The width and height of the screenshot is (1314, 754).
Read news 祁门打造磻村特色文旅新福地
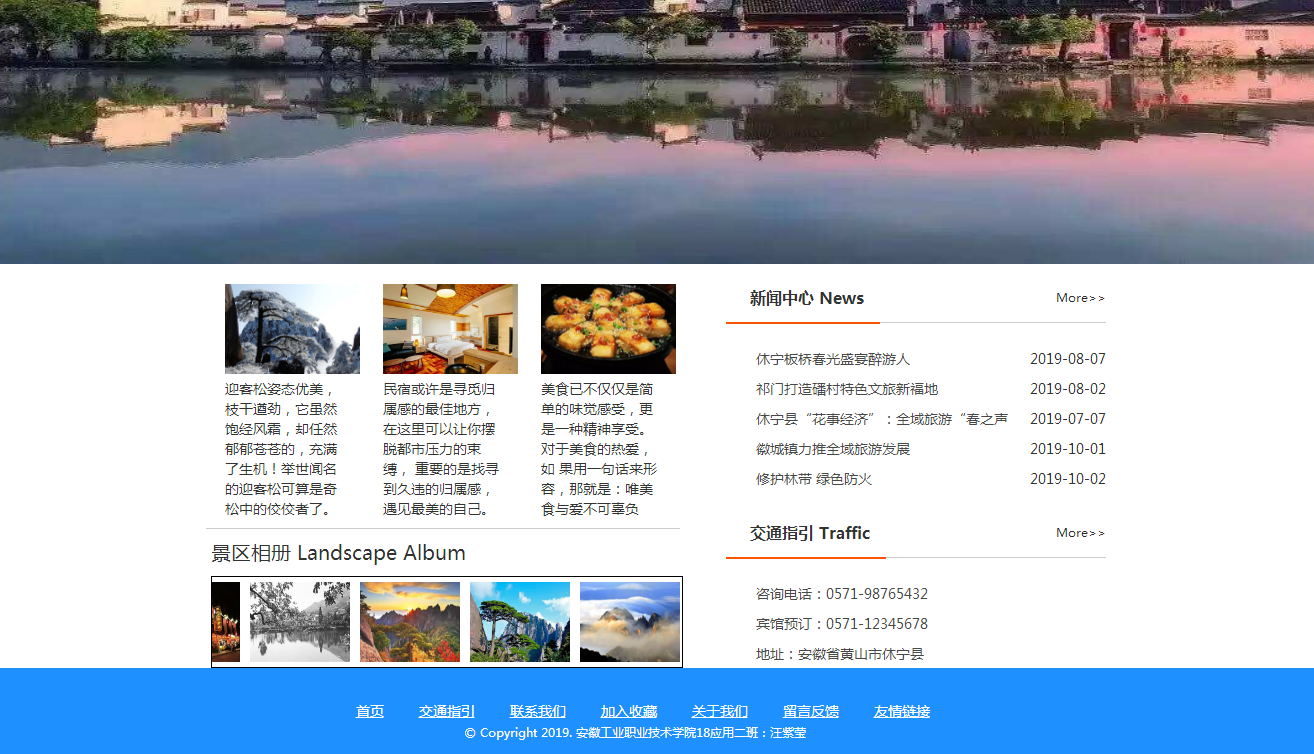(847, 389)
